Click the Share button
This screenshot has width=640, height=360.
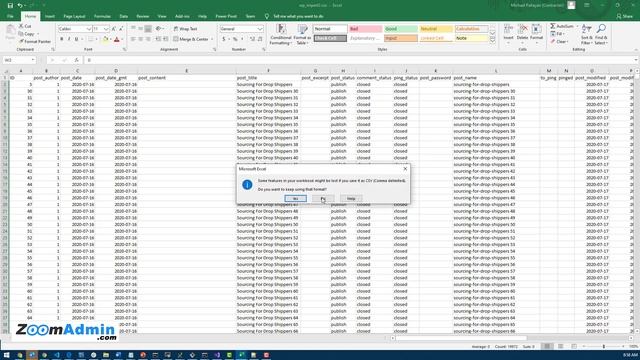point(625,16)
